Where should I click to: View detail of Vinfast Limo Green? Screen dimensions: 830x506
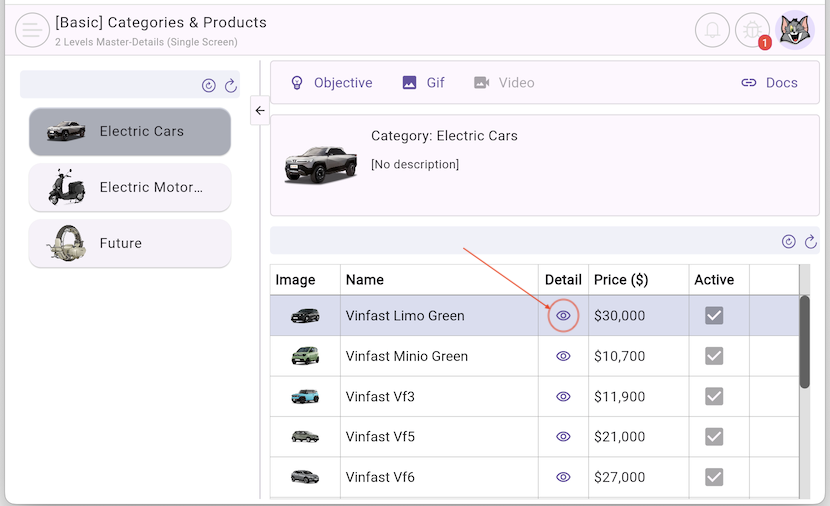pyautogui.click(x=563, y=316)
